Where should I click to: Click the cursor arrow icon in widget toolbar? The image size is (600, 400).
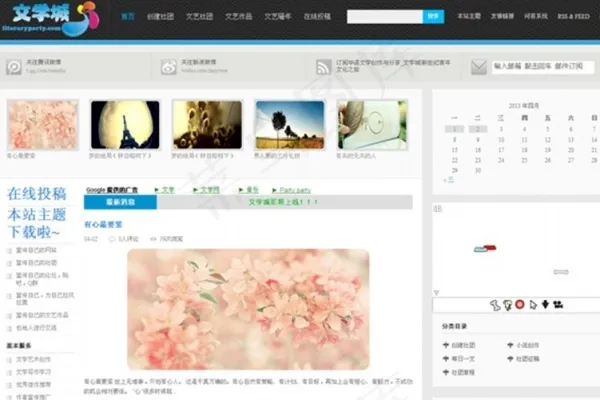coord(532,305)
